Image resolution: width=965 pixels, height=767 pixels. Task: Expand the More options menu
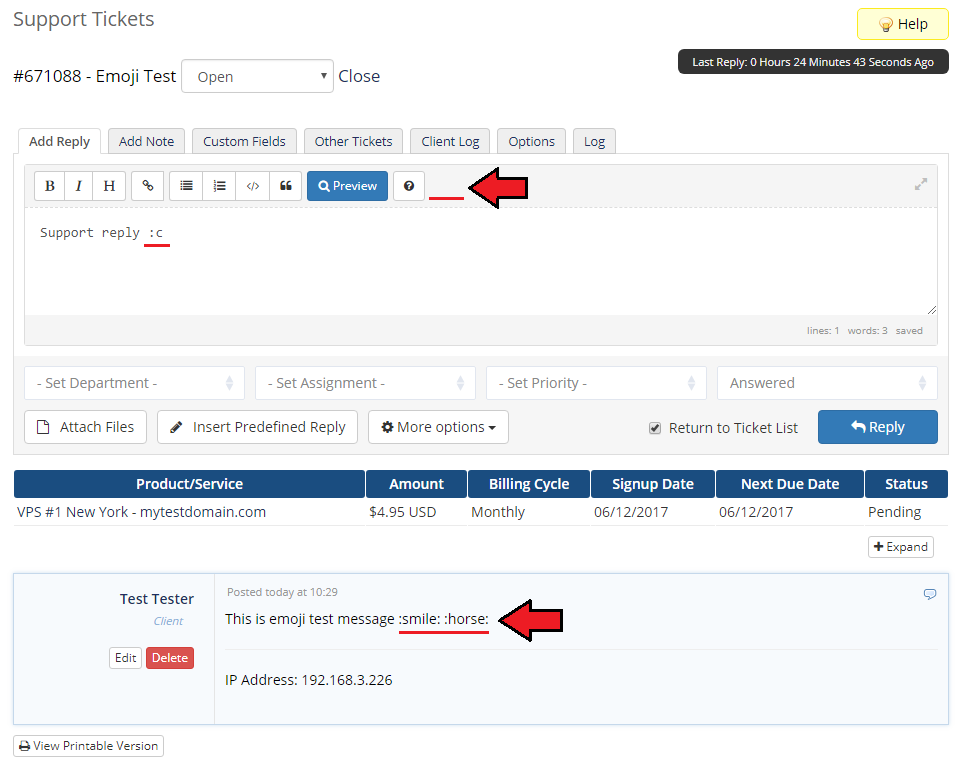[438, 427]
